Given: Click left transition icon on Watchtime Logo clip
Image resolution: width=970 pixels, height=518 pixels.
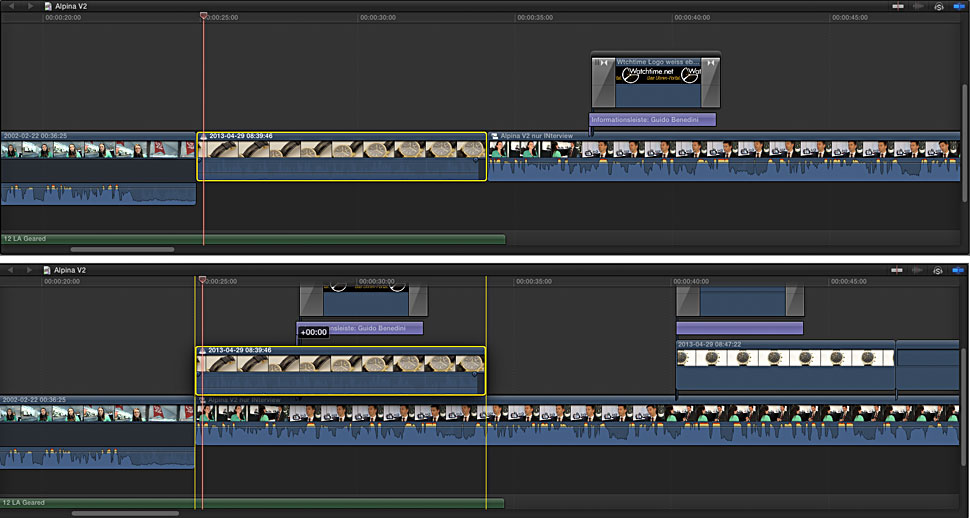Looking at the screenshot, I should pyautogui.click(x=602, y=62).
